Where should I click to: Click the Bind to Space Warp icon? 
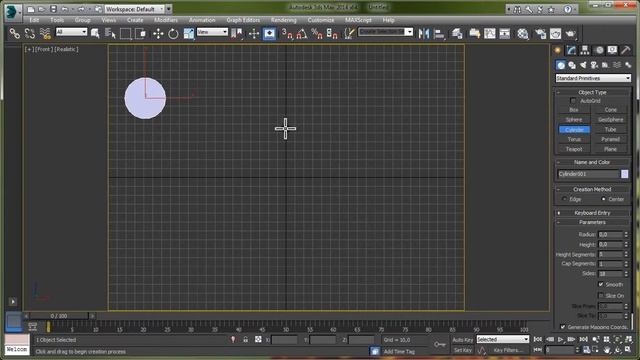(45, 33)
